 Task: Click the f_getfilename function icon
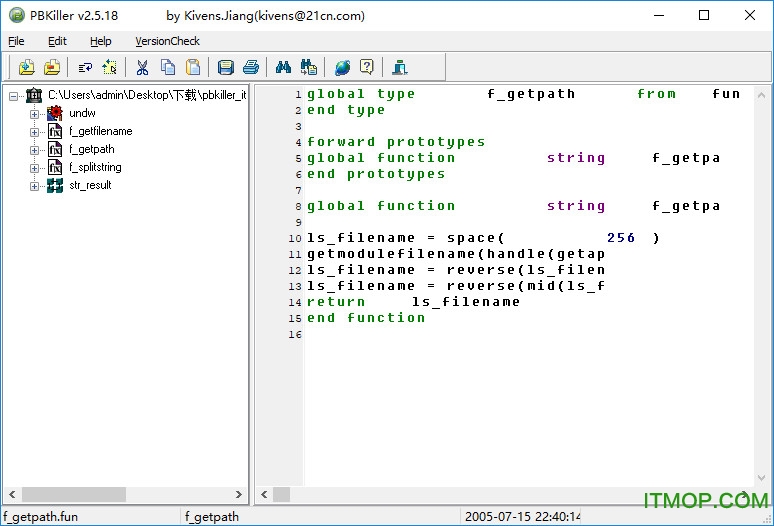[55, 131]
